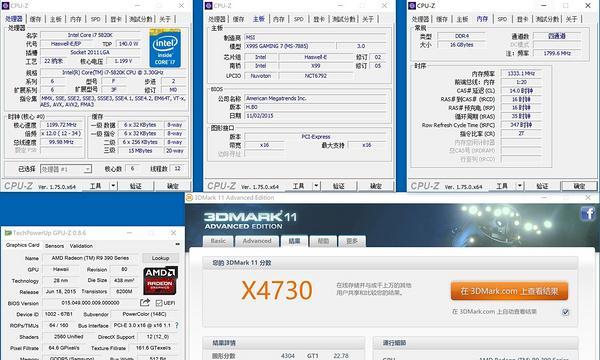Click the X4730 score text in 3DMark
Image resolution: width=600 pixels, height=360 pixels.
(277, 290)
